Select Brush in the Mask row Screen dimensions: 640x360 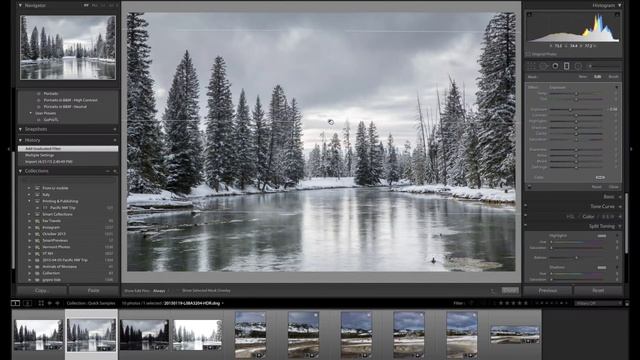(x=613, y=76)
